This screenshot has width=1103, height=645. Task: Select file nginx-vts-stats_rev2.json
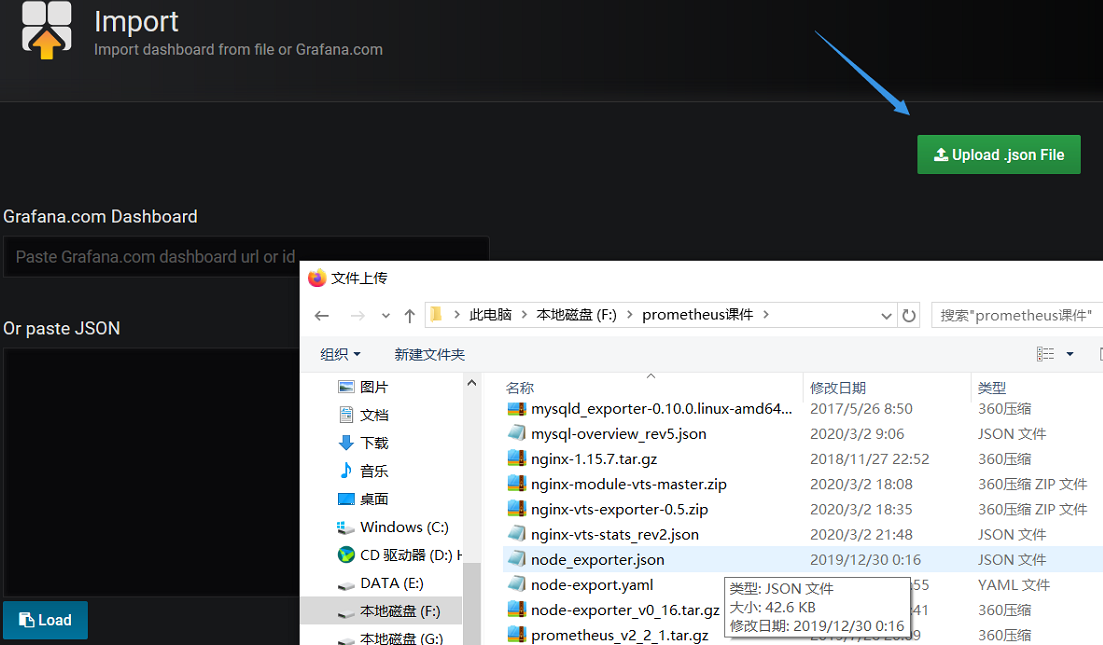pos(615,535)
